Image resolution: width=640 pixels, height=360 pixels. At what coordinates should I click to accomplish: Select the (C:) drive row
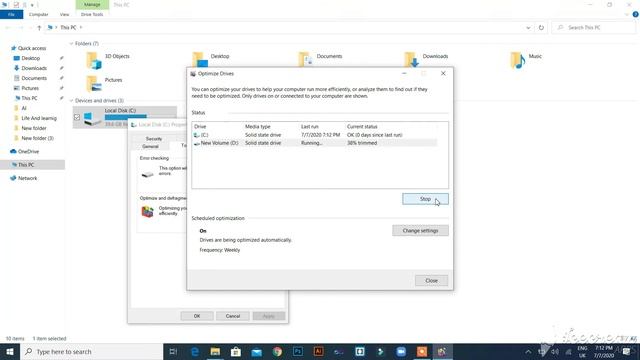(x=315, y=135)
